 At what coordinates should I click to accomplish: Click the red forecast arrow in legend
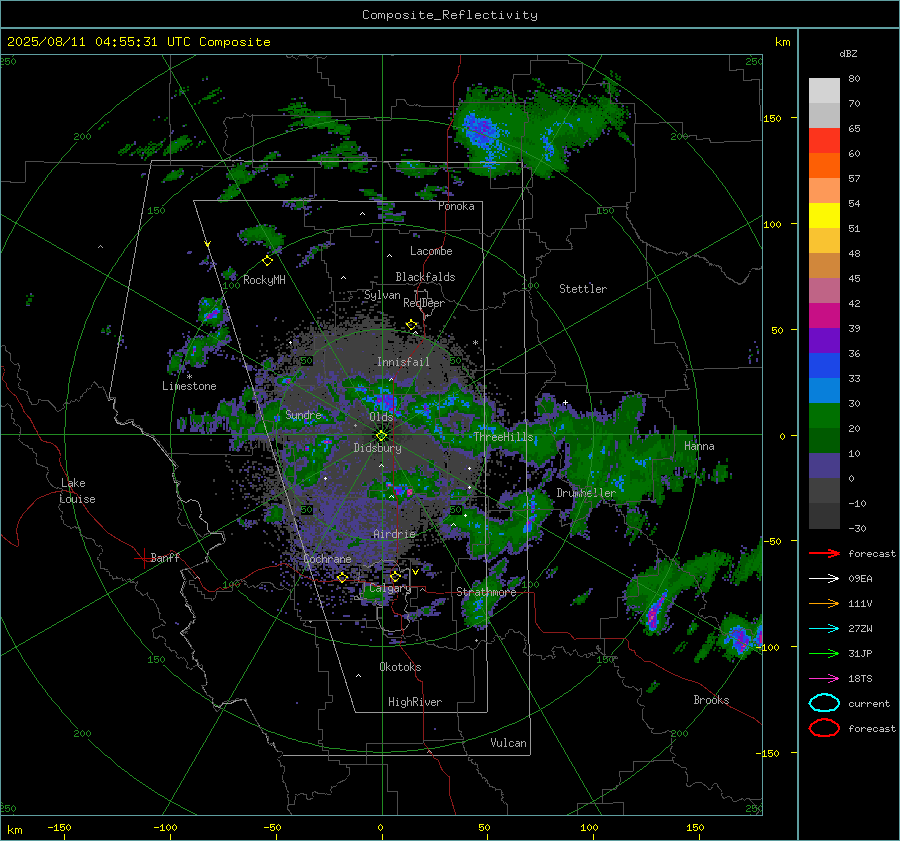pos(824,553)
